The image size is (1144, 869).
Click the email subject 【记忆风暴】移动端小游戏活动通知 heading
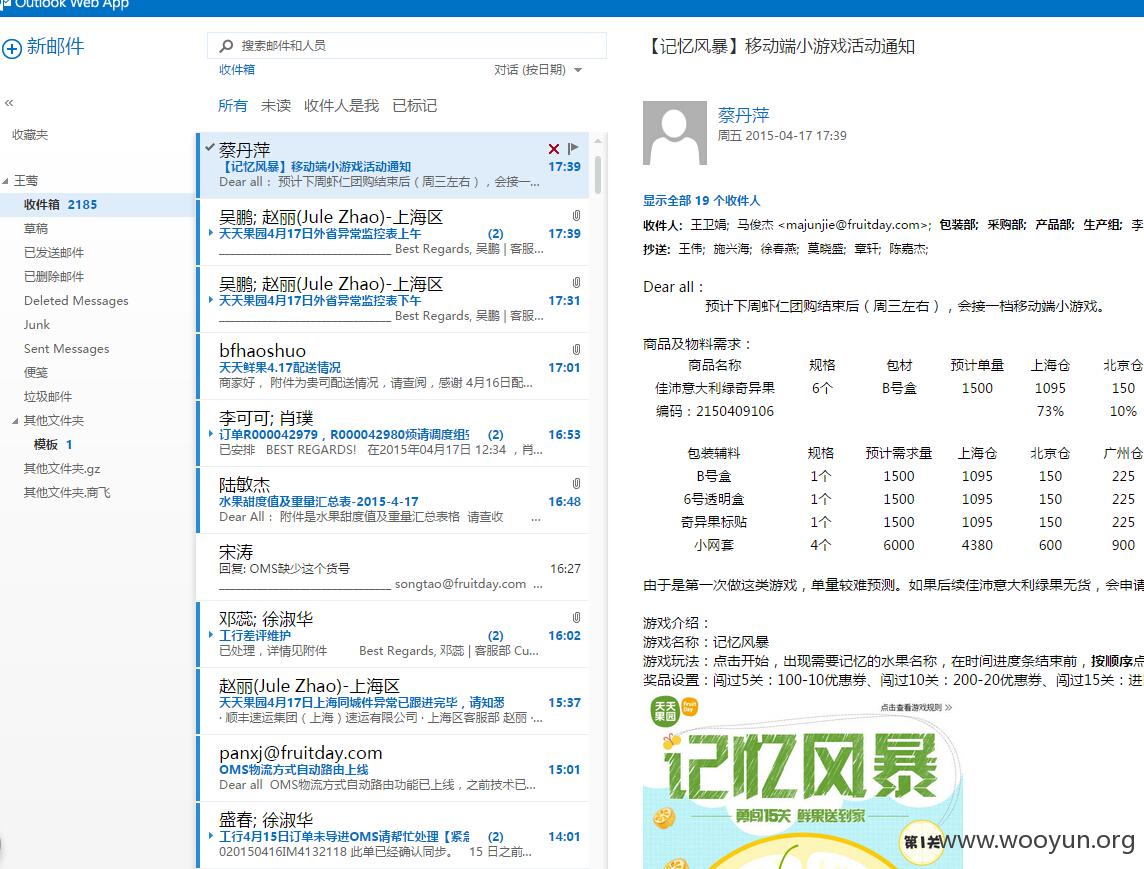[x=779, y=47]
